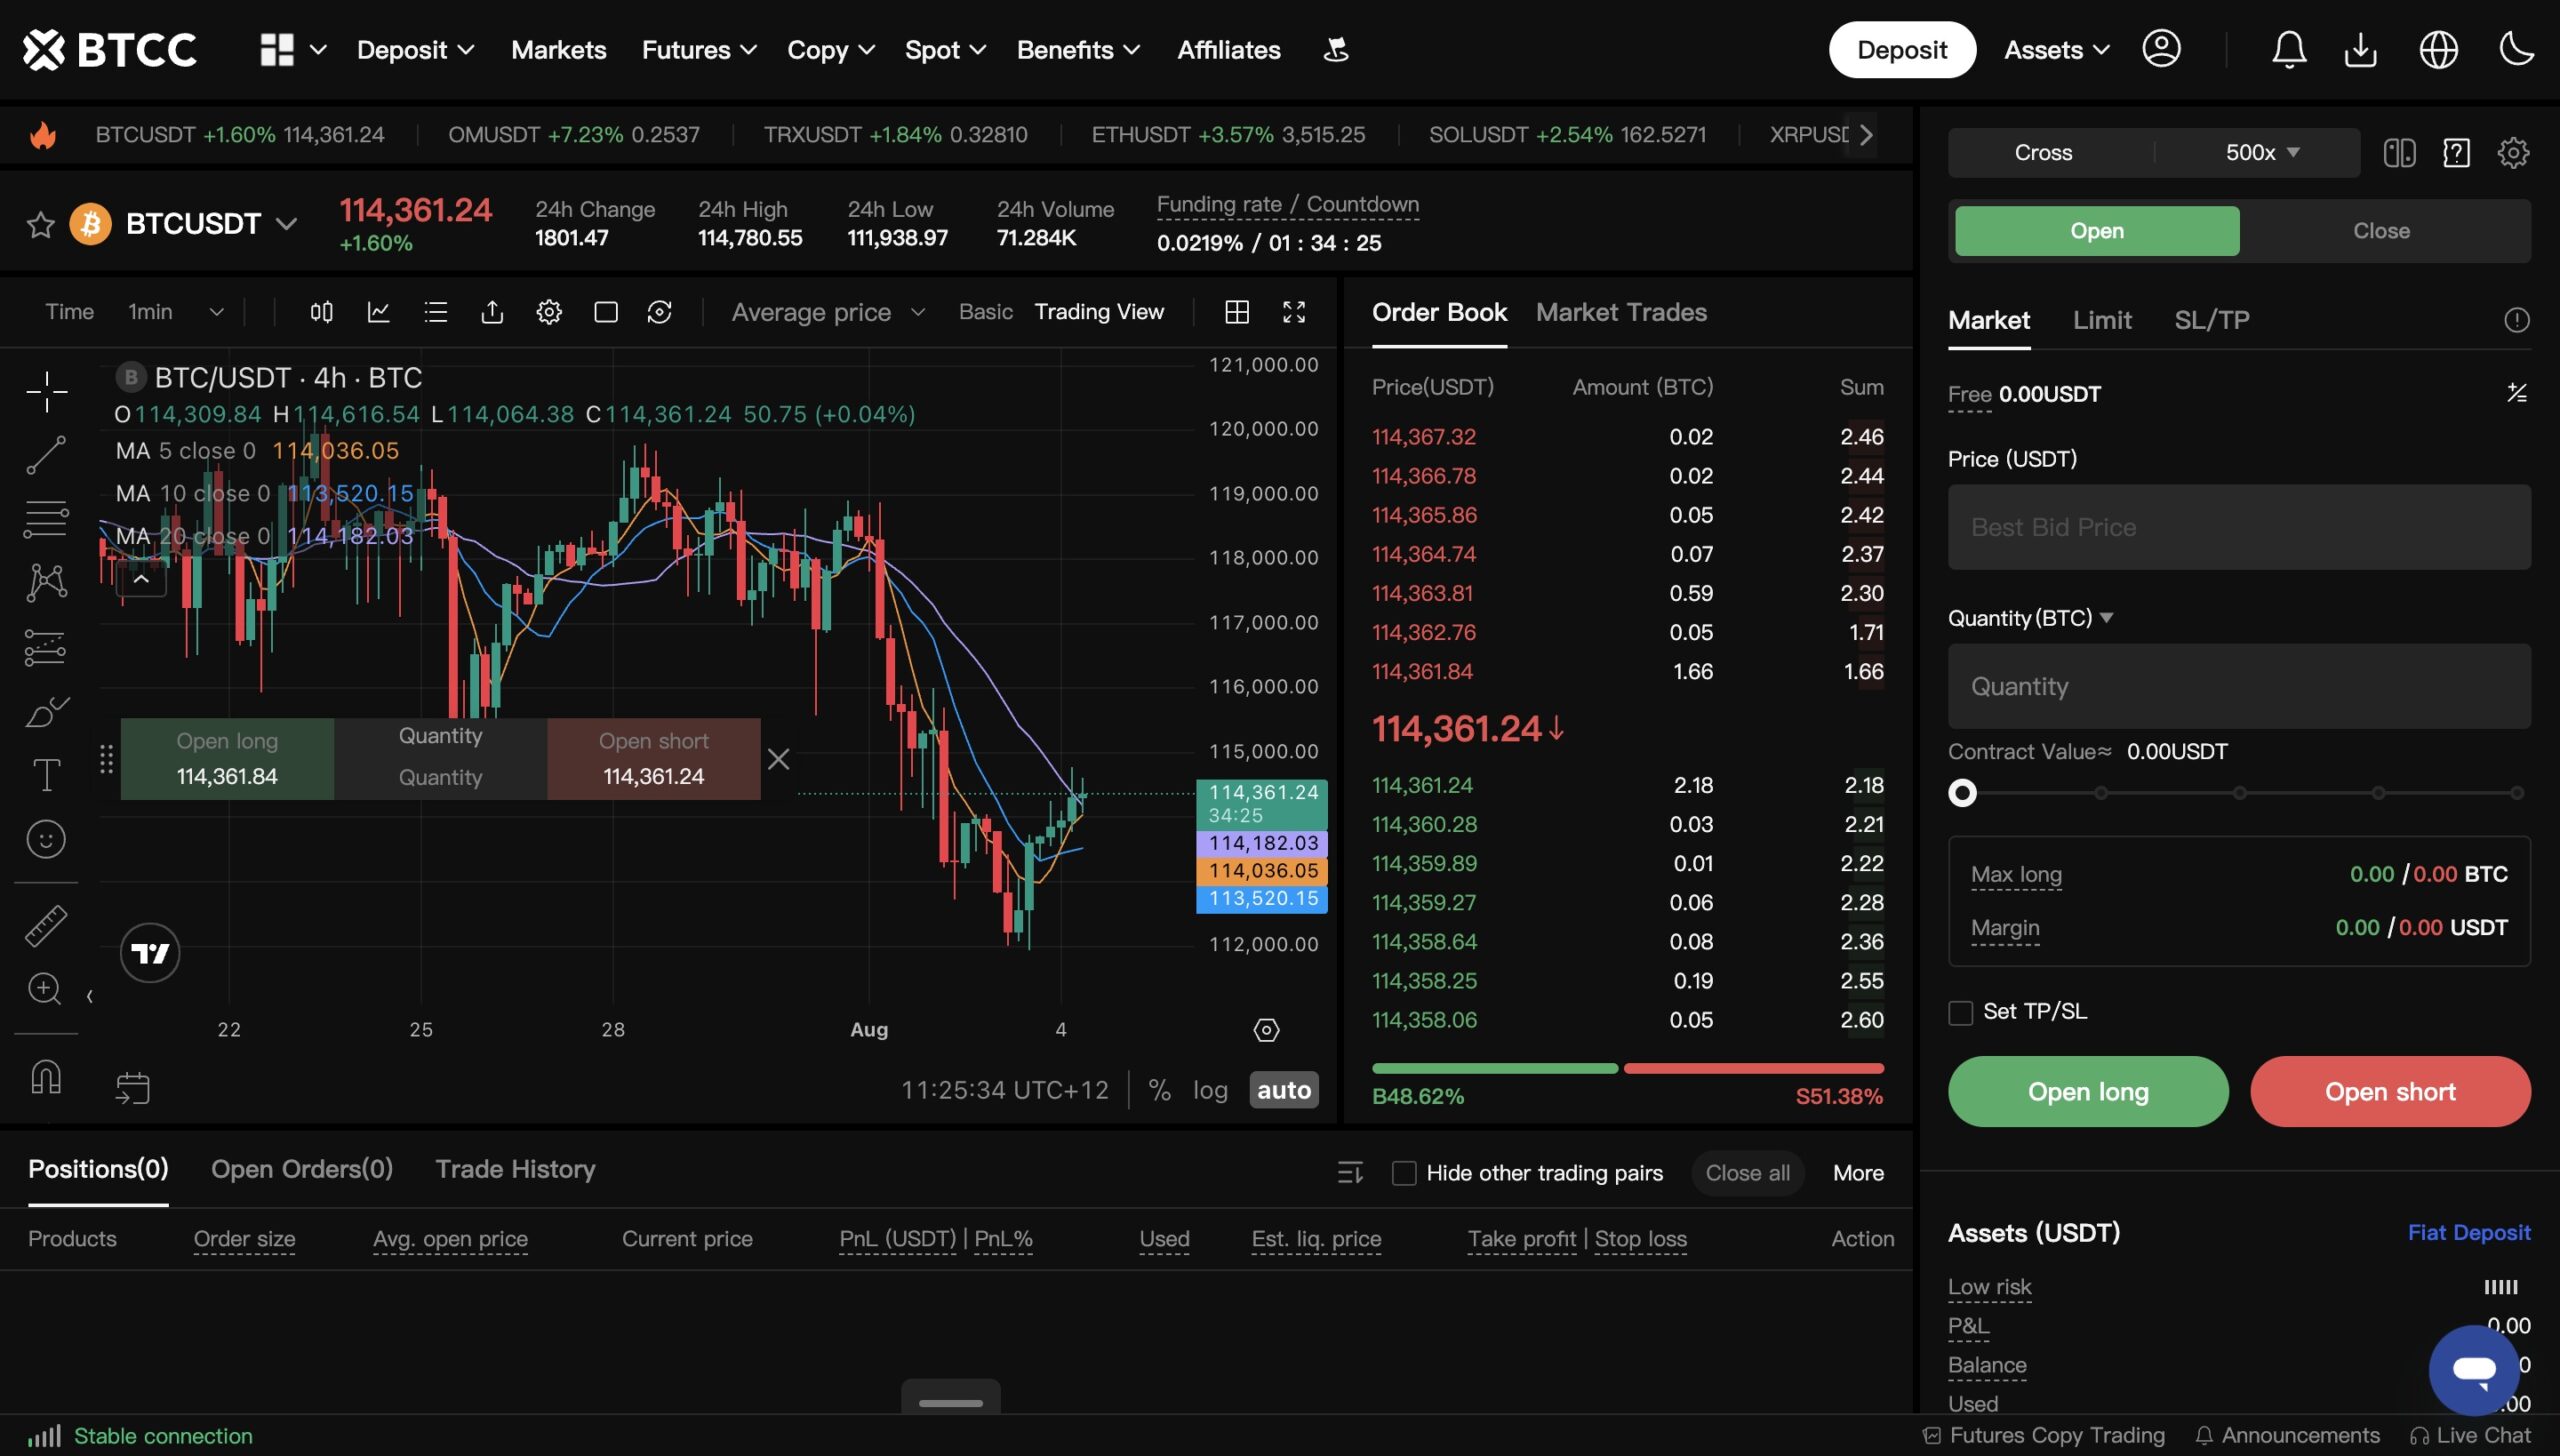Screen dimensions: 2560x1456
Task: Open the chart grid layout icon
Action: point(1237,312)
